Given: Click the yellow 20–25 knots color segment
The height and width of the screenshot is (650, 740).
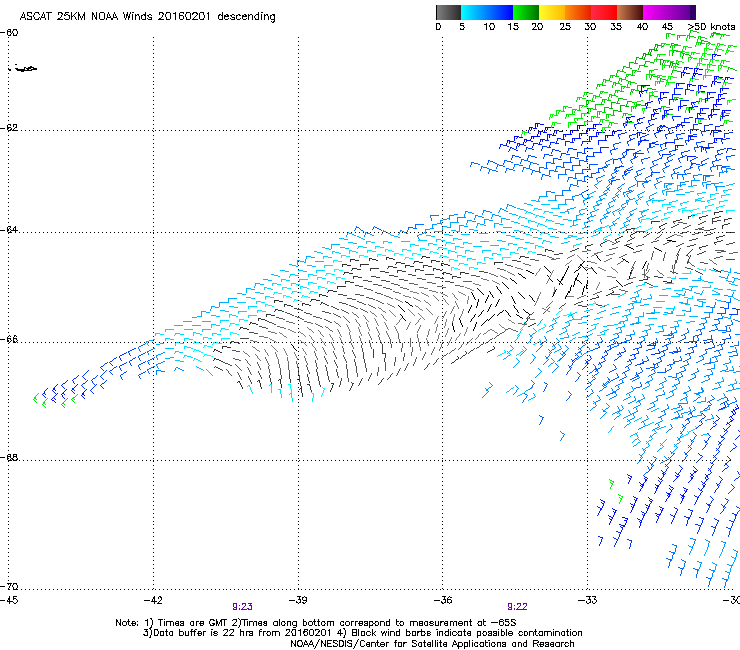Looking at the screenshot, I should click(552, 12).
